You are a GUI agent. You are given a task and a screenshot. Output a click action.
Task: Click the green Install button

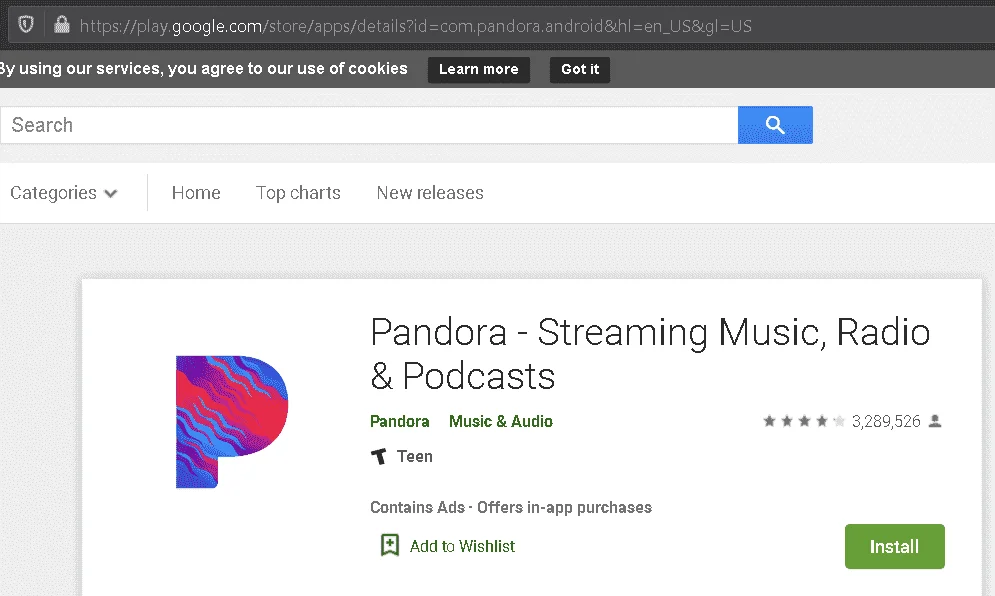pyautogui.click(x=894, y=546)
